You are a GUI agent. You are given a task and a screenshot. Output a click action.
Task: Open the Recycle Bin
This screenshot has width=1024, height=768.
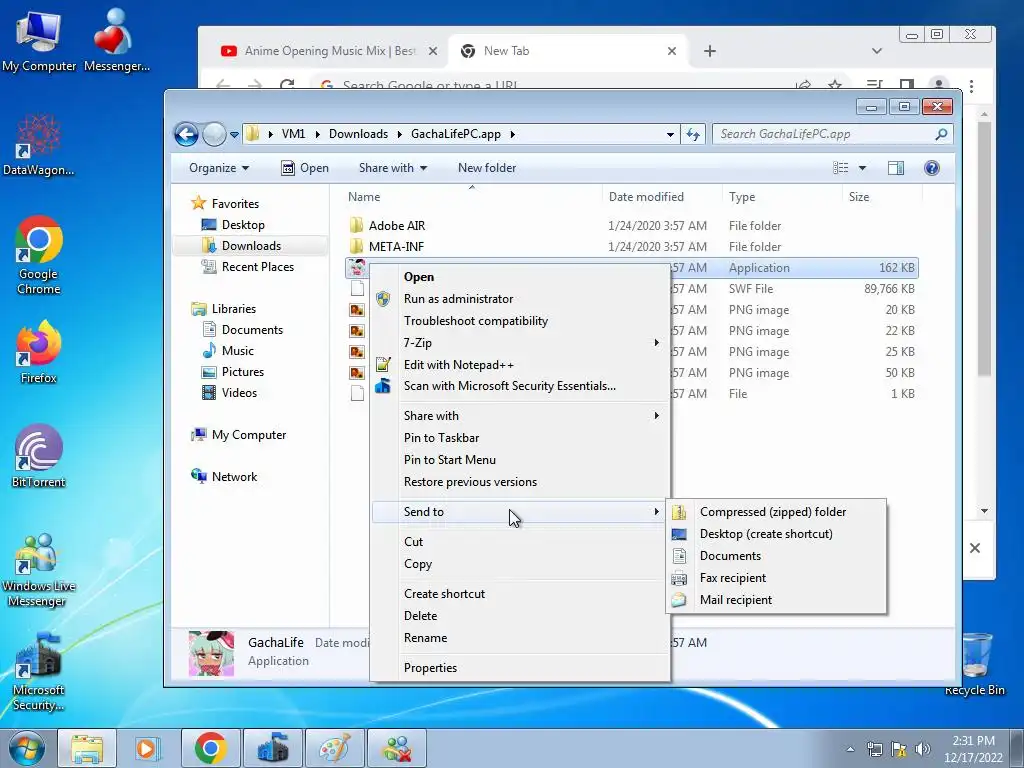pos(974,664)
